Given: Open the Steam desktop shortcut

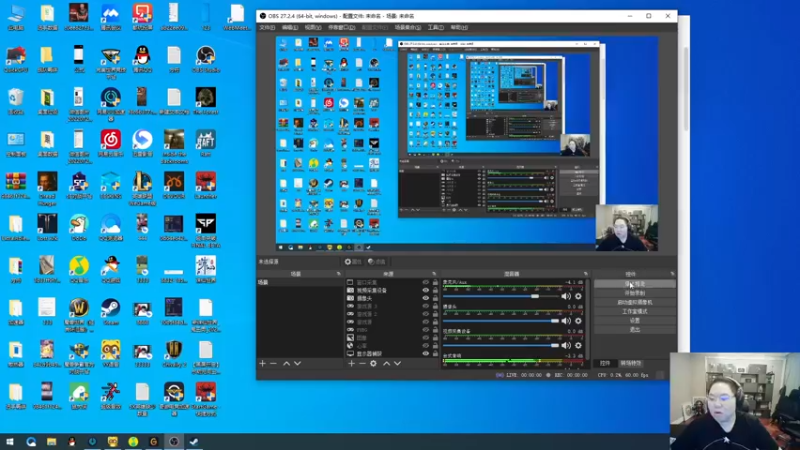Looking at the screenshot, I should pyautogui.click(x=111, y=311).
